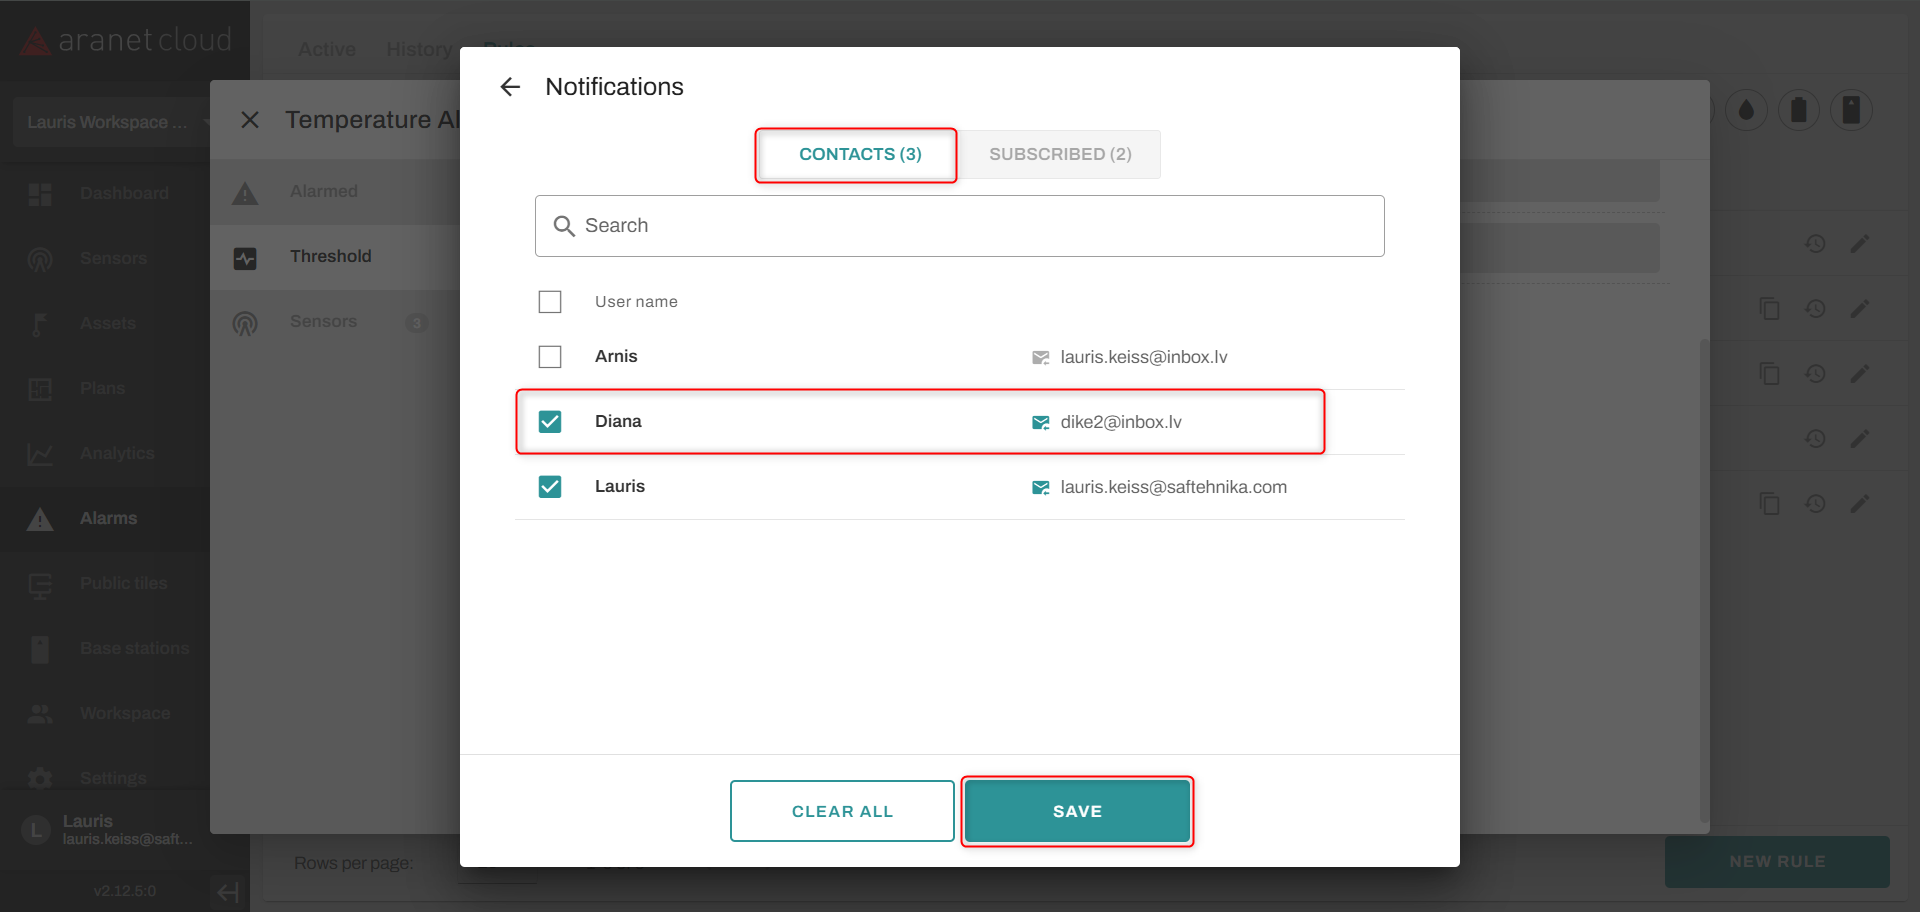The image size is (1920, 912).
Task: Click the email icon next to dike2@inbox.lv
Action: pyautogui.click(x=1040, y=422)
